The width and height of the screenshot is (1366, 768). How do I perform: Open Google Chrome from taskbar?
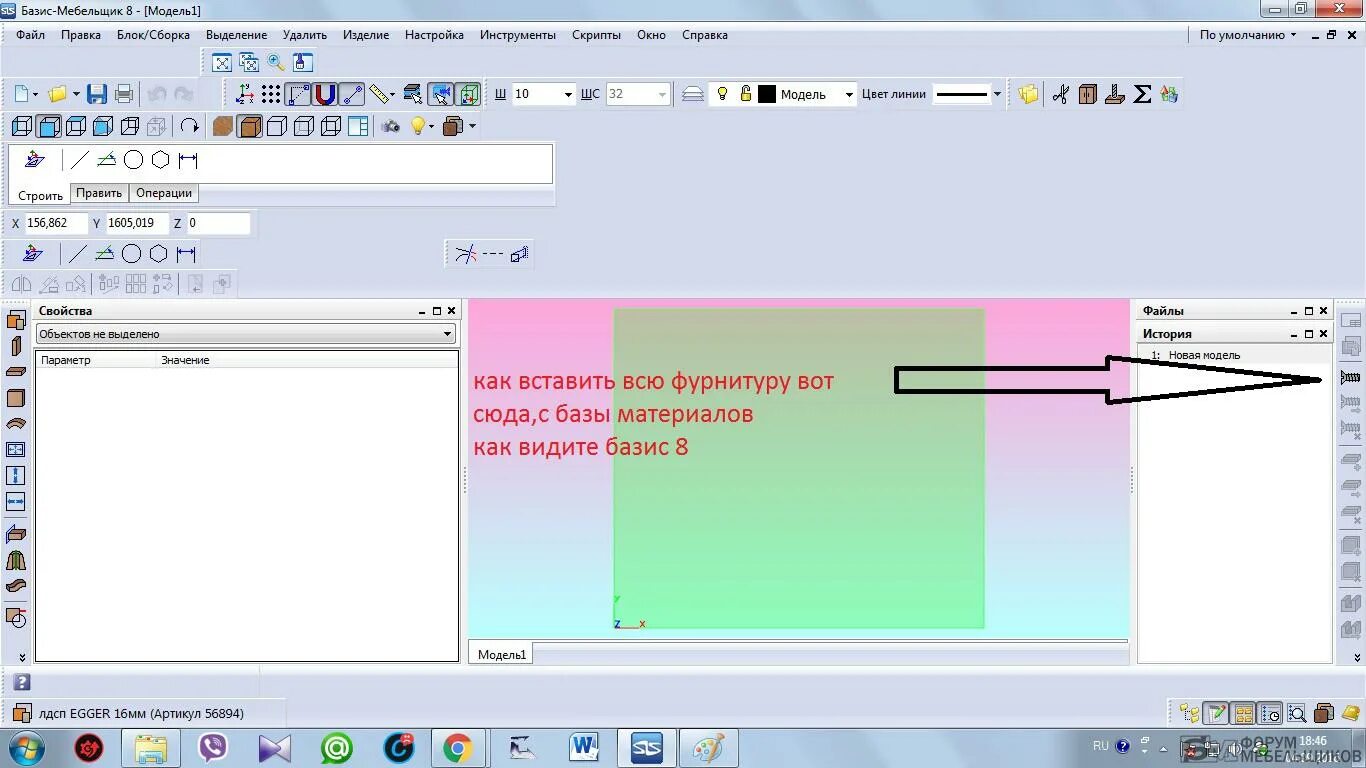[458, 747]
